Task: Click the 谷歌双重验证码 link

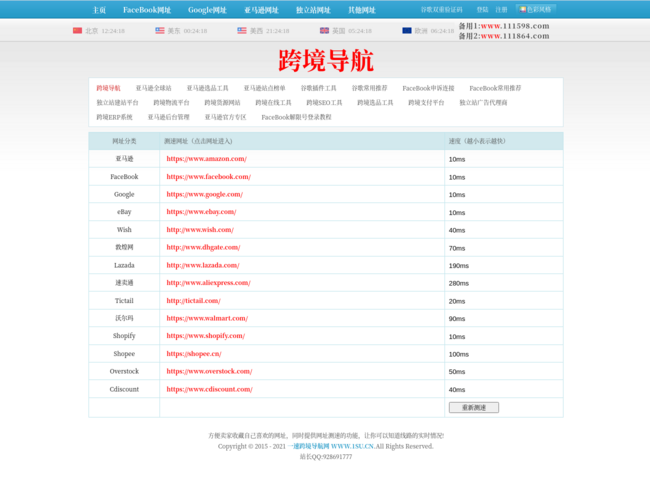Action: click(x=441, y=10)
